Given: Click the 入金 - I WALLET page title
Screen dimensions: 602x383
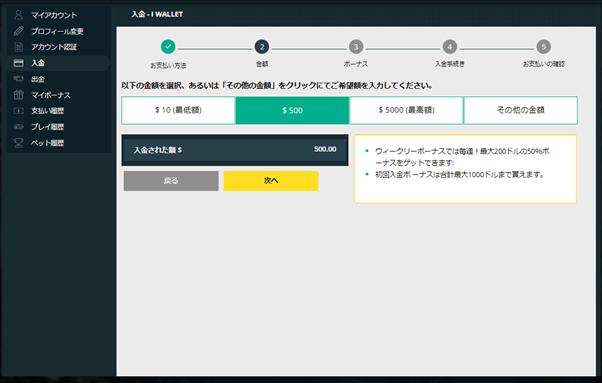Looking at the screenshot, I should 157,14.
